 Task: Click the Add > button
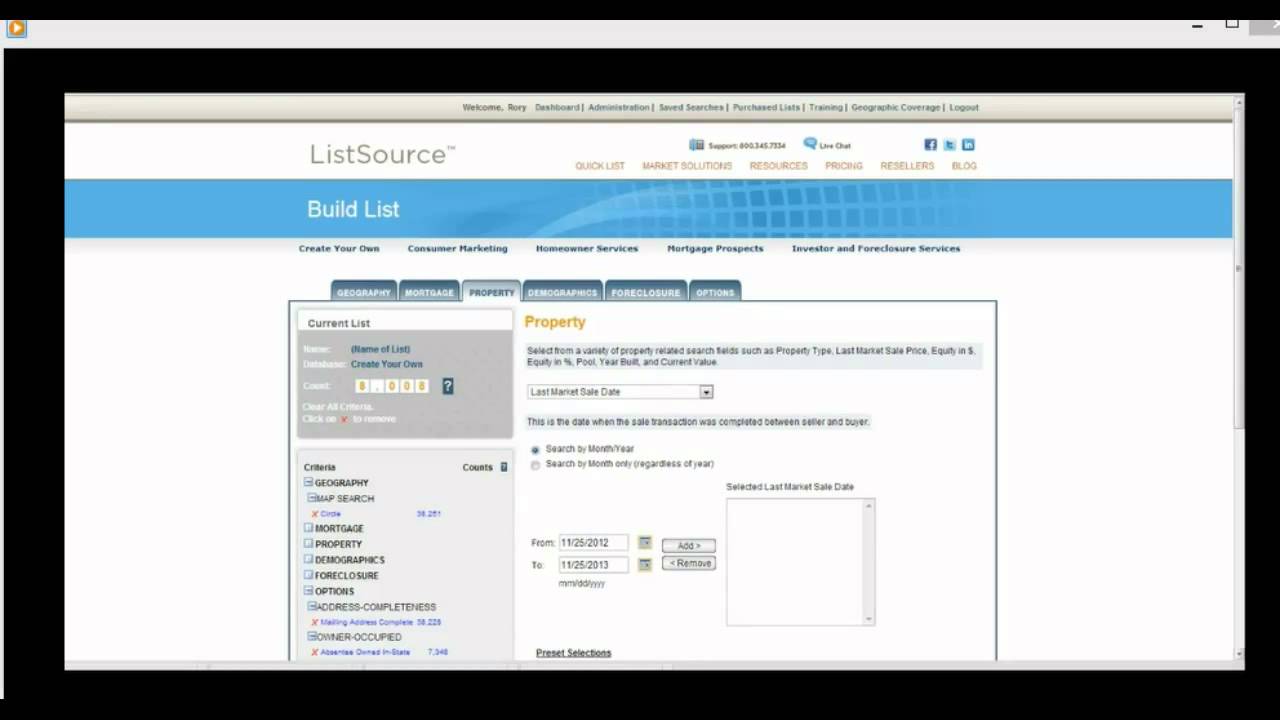(689, 546)
